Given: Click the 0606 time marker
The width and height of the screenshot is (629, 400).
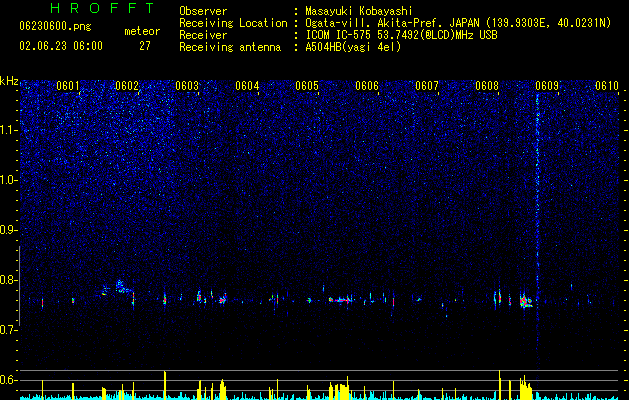Looking at the screenshot, I should click(367, 86).
